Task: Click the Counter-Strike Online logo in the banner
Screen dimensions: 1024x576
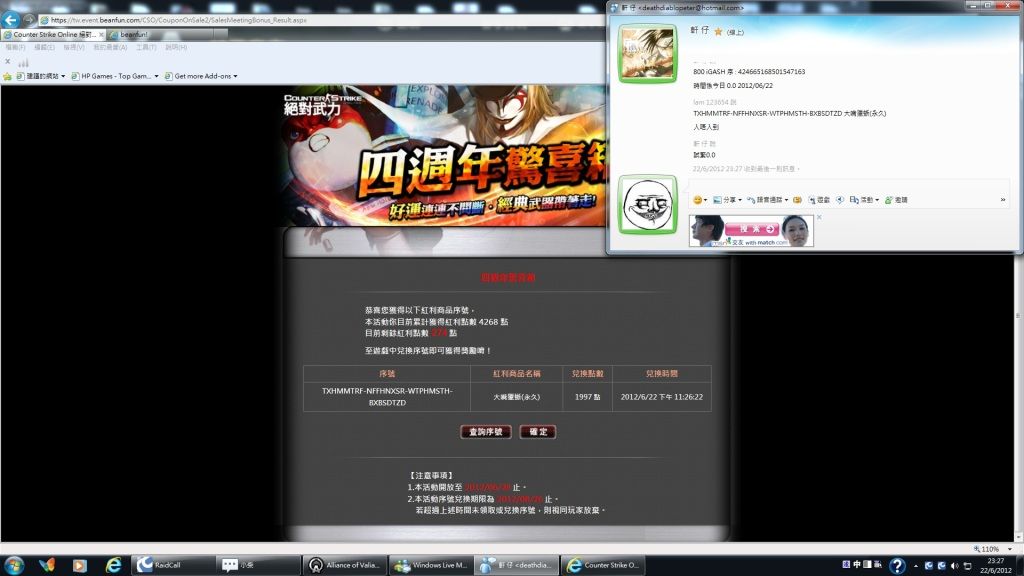Action: click(x=323, y=104)
